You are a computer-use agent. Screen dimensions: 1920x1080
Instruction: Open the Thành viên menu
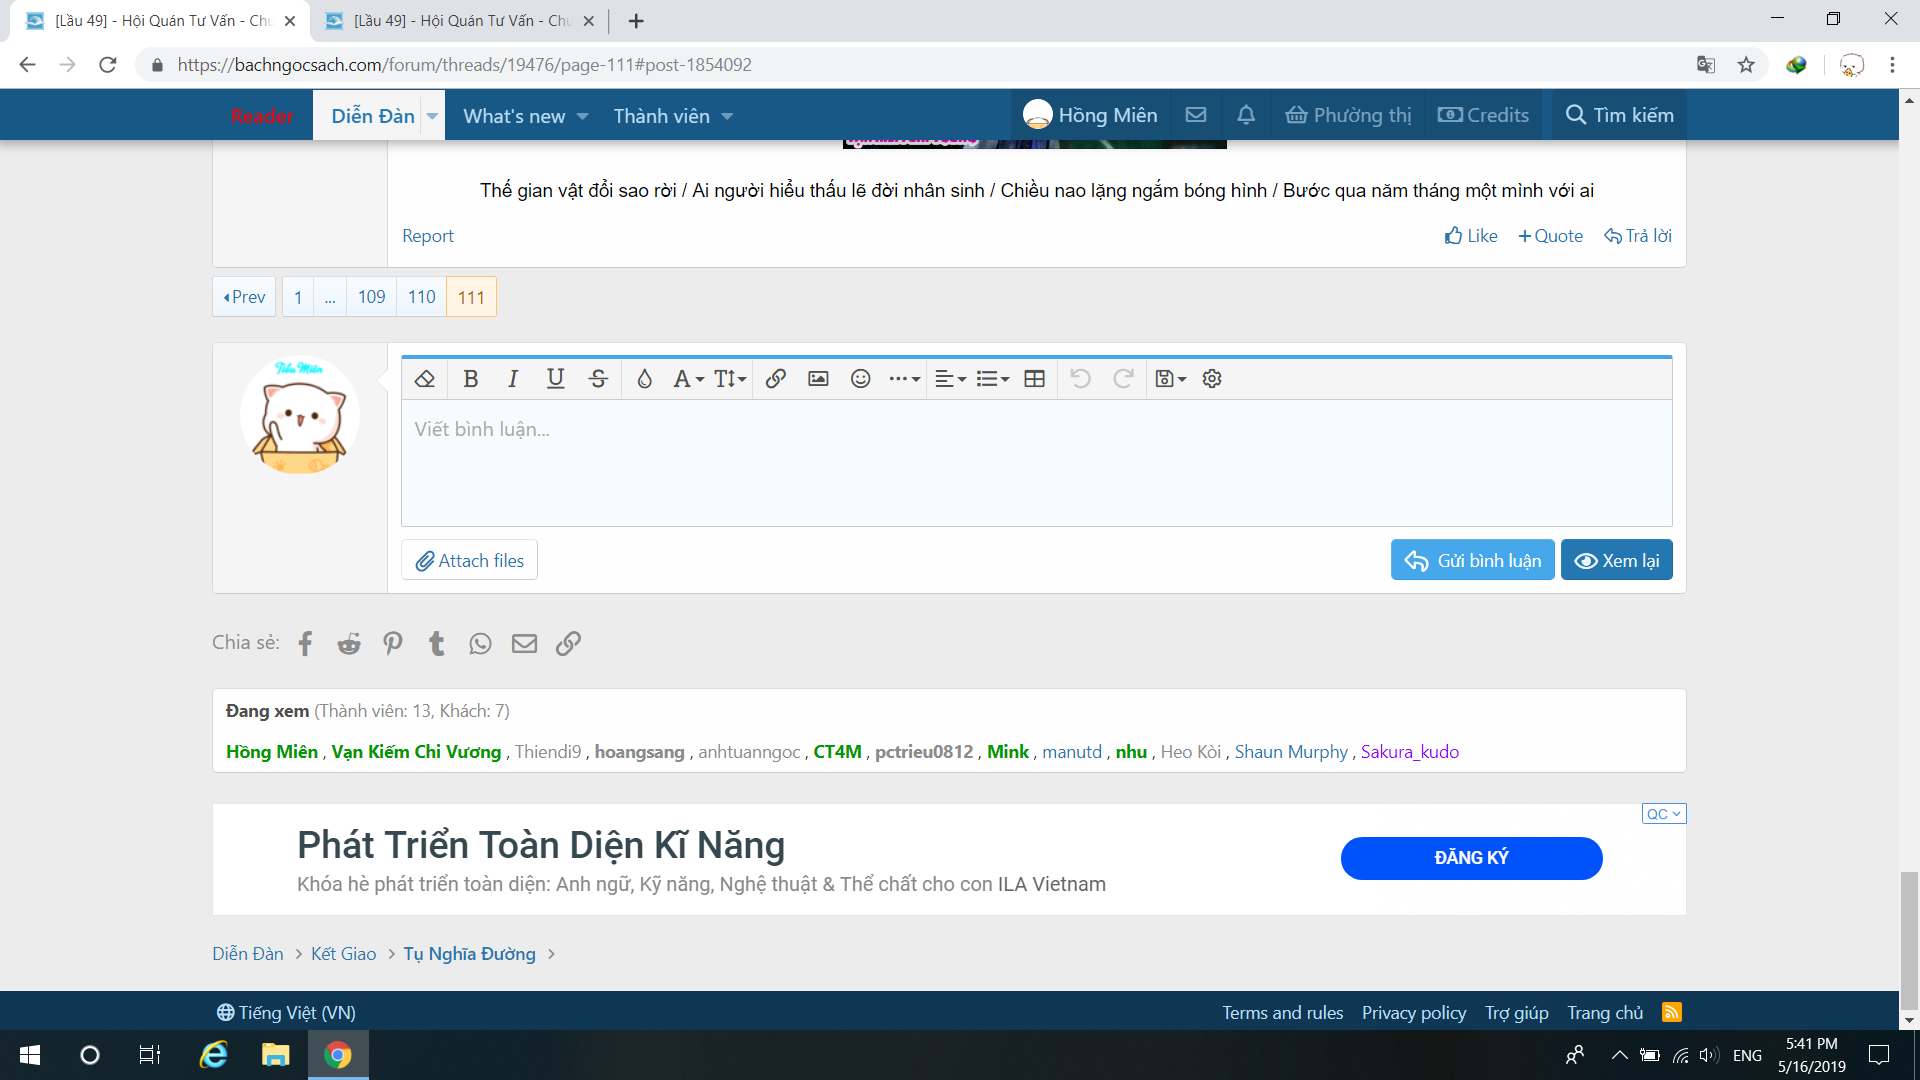(662, 117)
